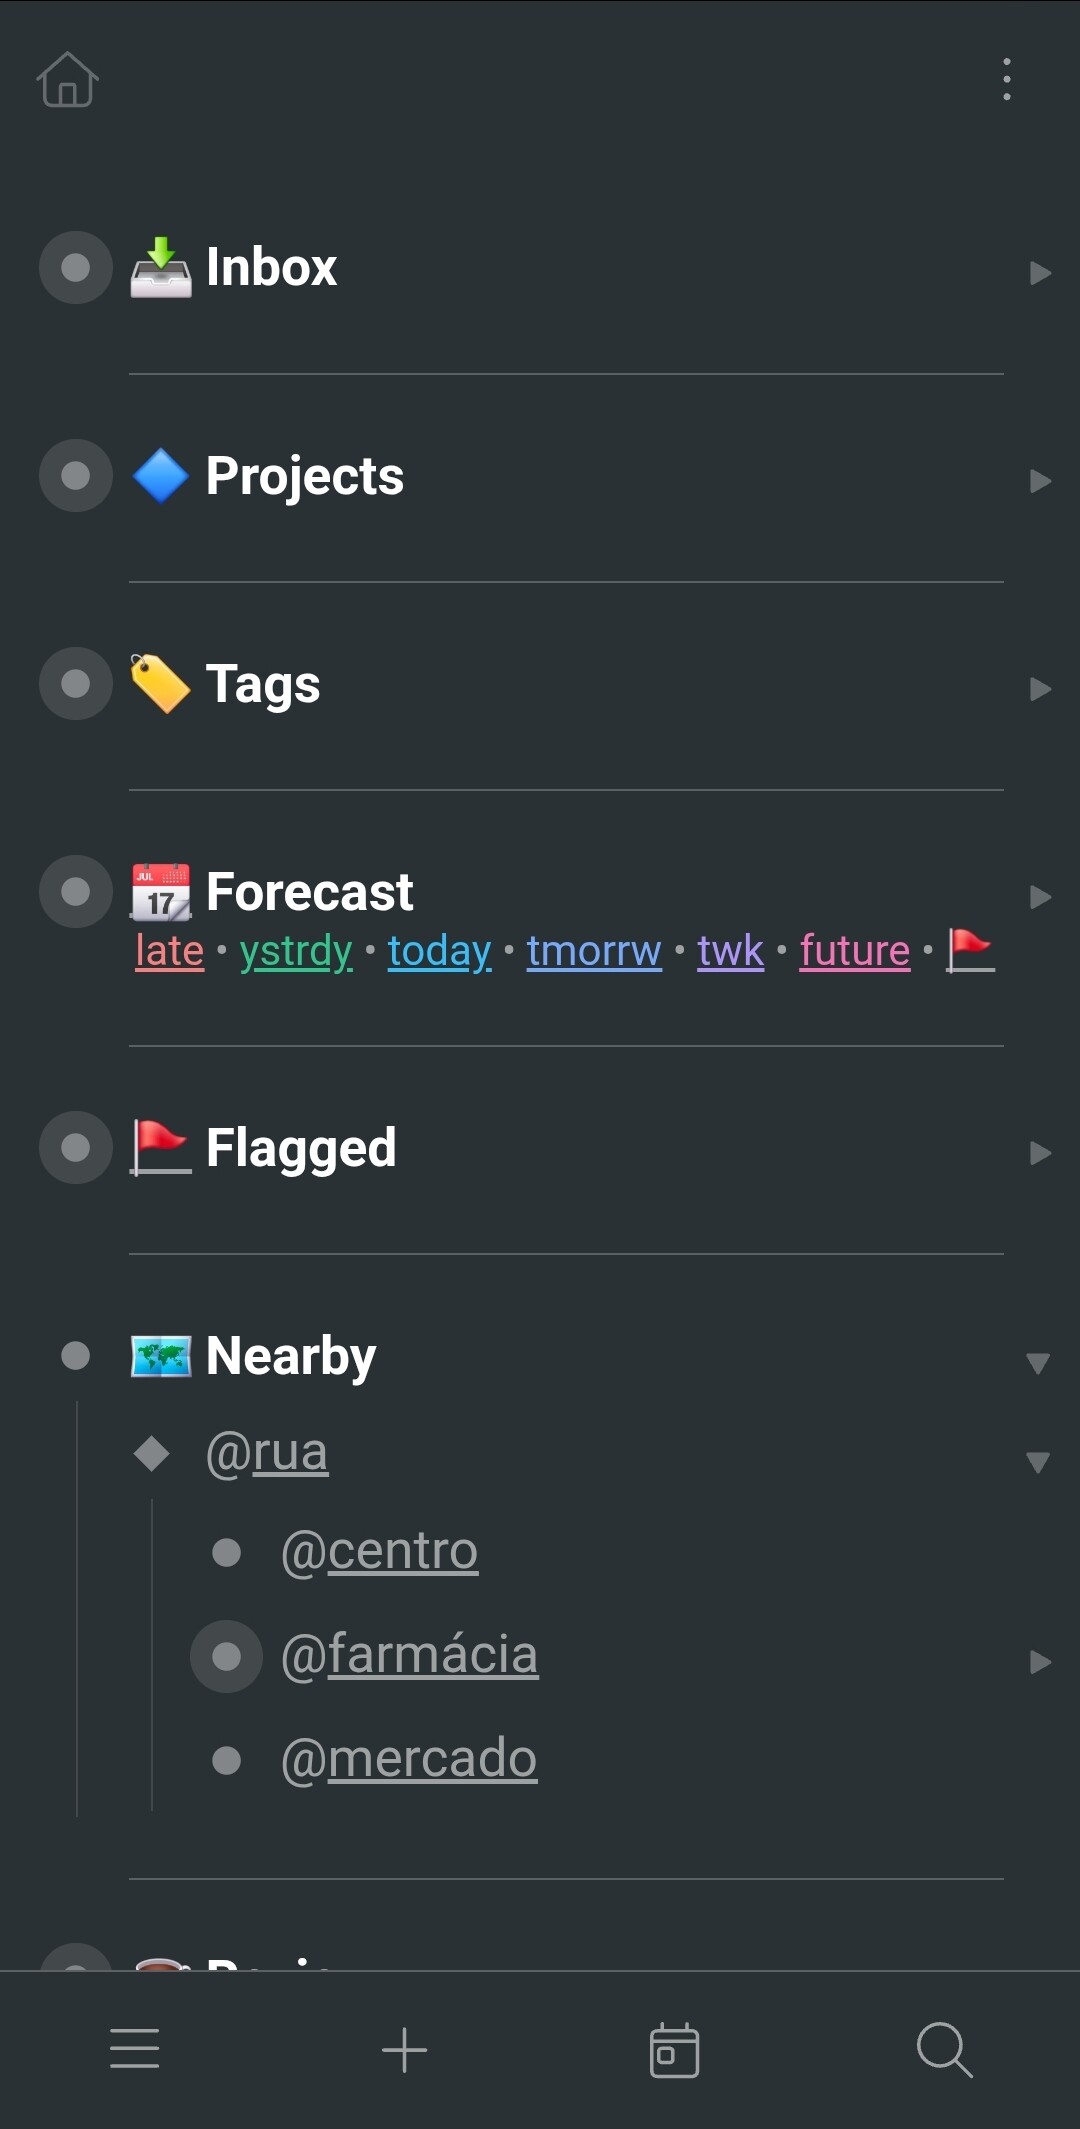Open the "today" forecast link
The image size is (1080, 2129).
click(x=439, y=951)
